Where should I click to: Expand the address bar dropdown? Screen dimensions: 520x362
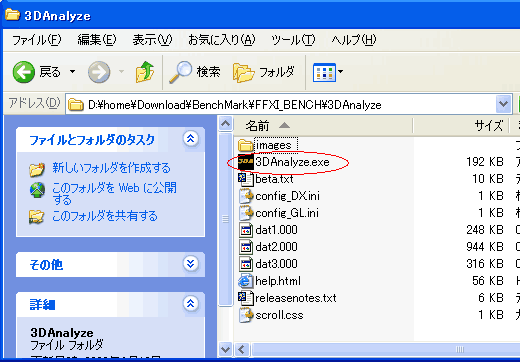click(x=503, y=104)
